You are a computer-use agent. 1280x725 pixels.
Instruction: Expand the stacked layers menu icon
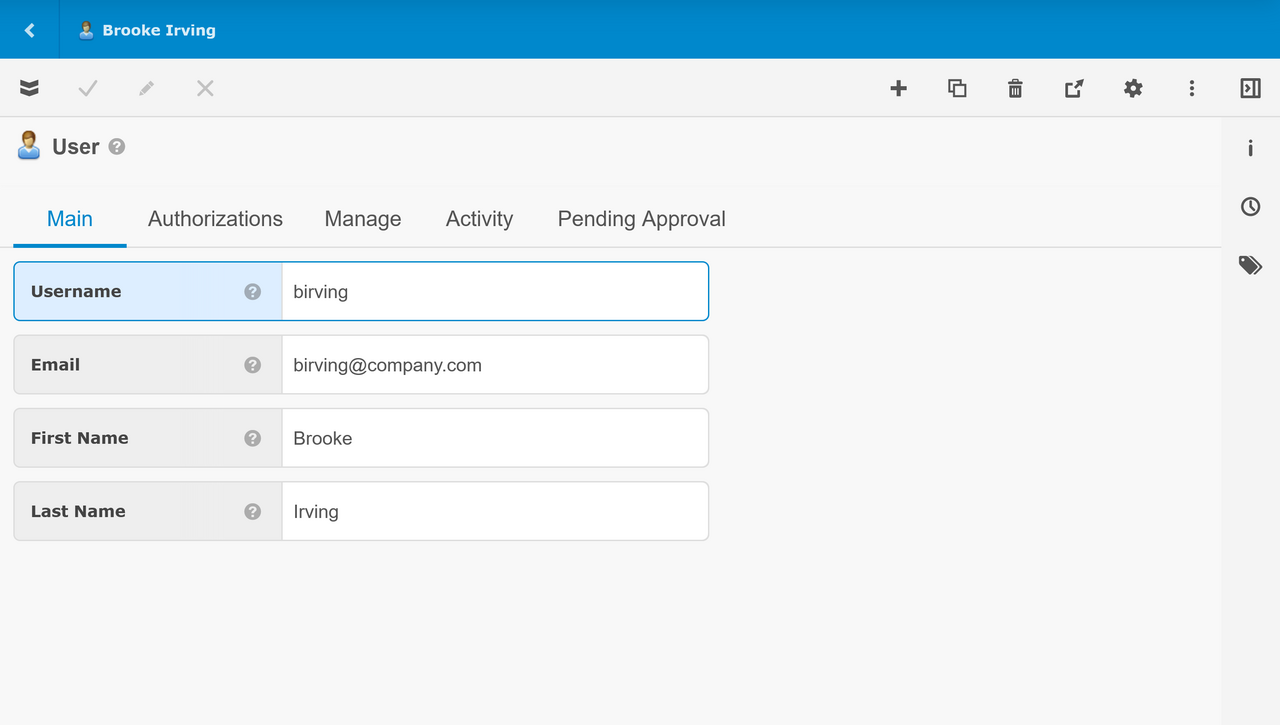[29, 88]
